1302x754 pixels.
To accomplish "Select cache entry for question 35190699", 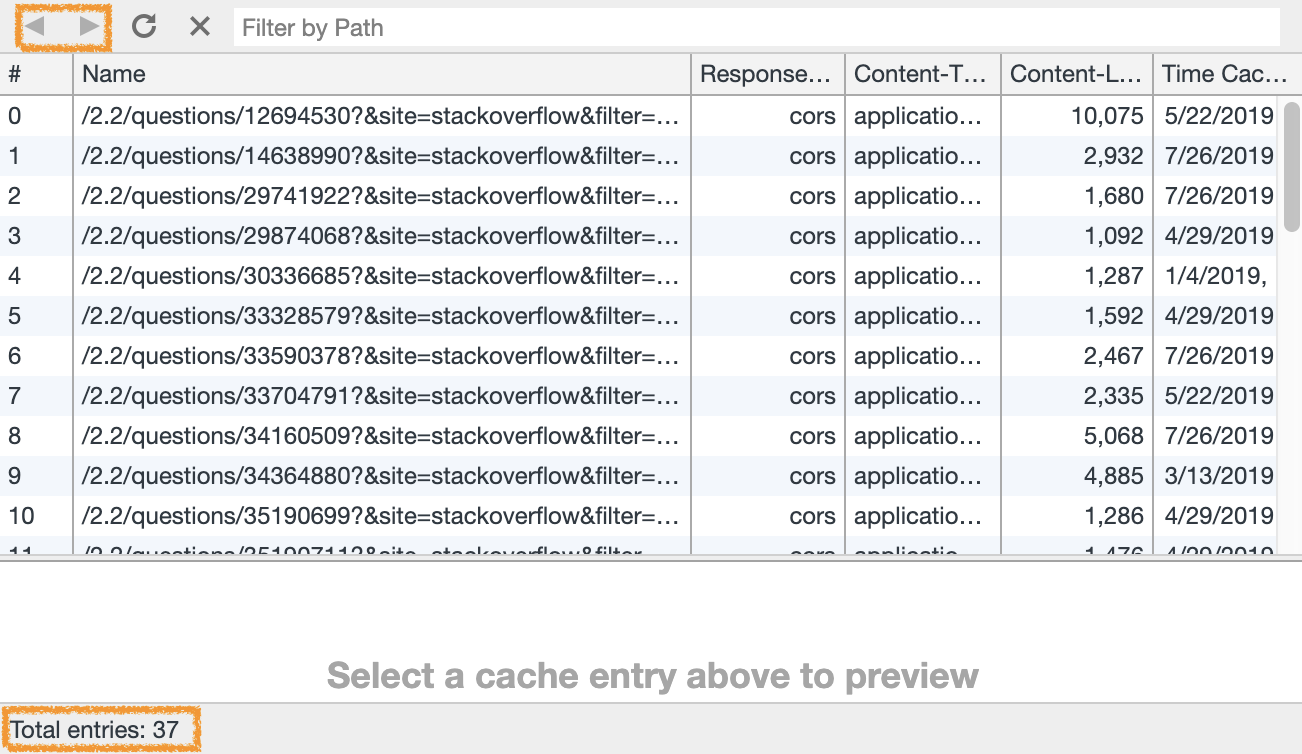I will pyautogui.click(x=380, y=516).
